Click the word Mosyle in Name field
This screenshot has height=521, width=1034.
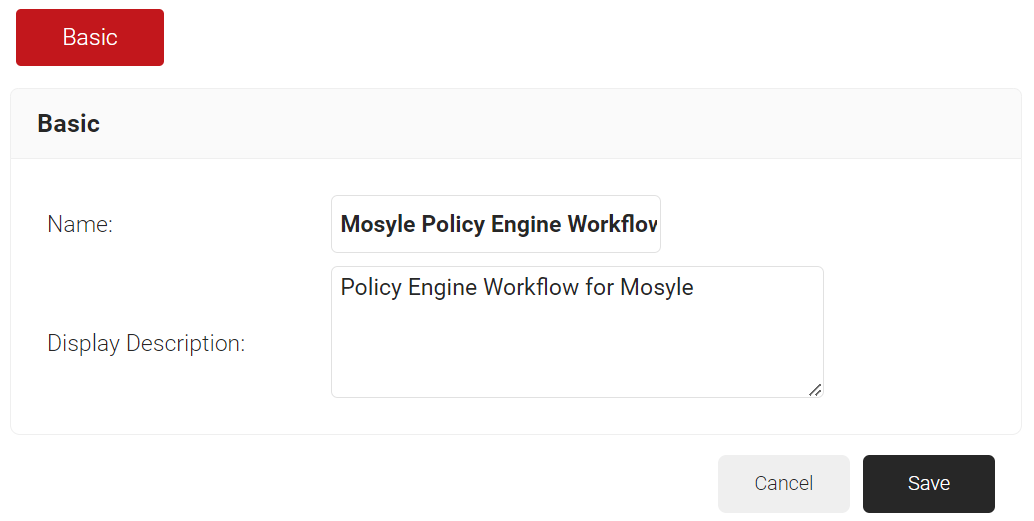click(x=378, y=224)
